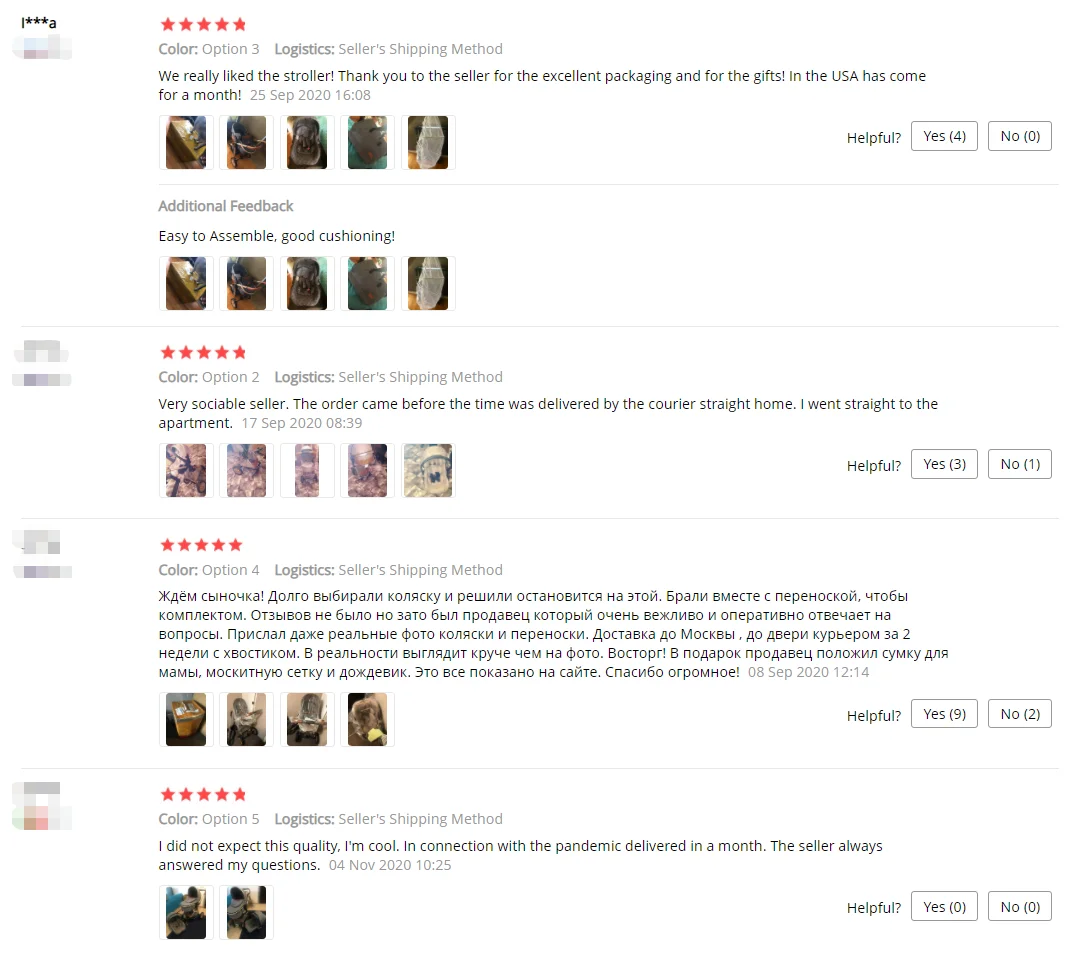
Task: Click No (2) on the Option 4 review
Action: pyautogui.click(x=1020, y=714)
